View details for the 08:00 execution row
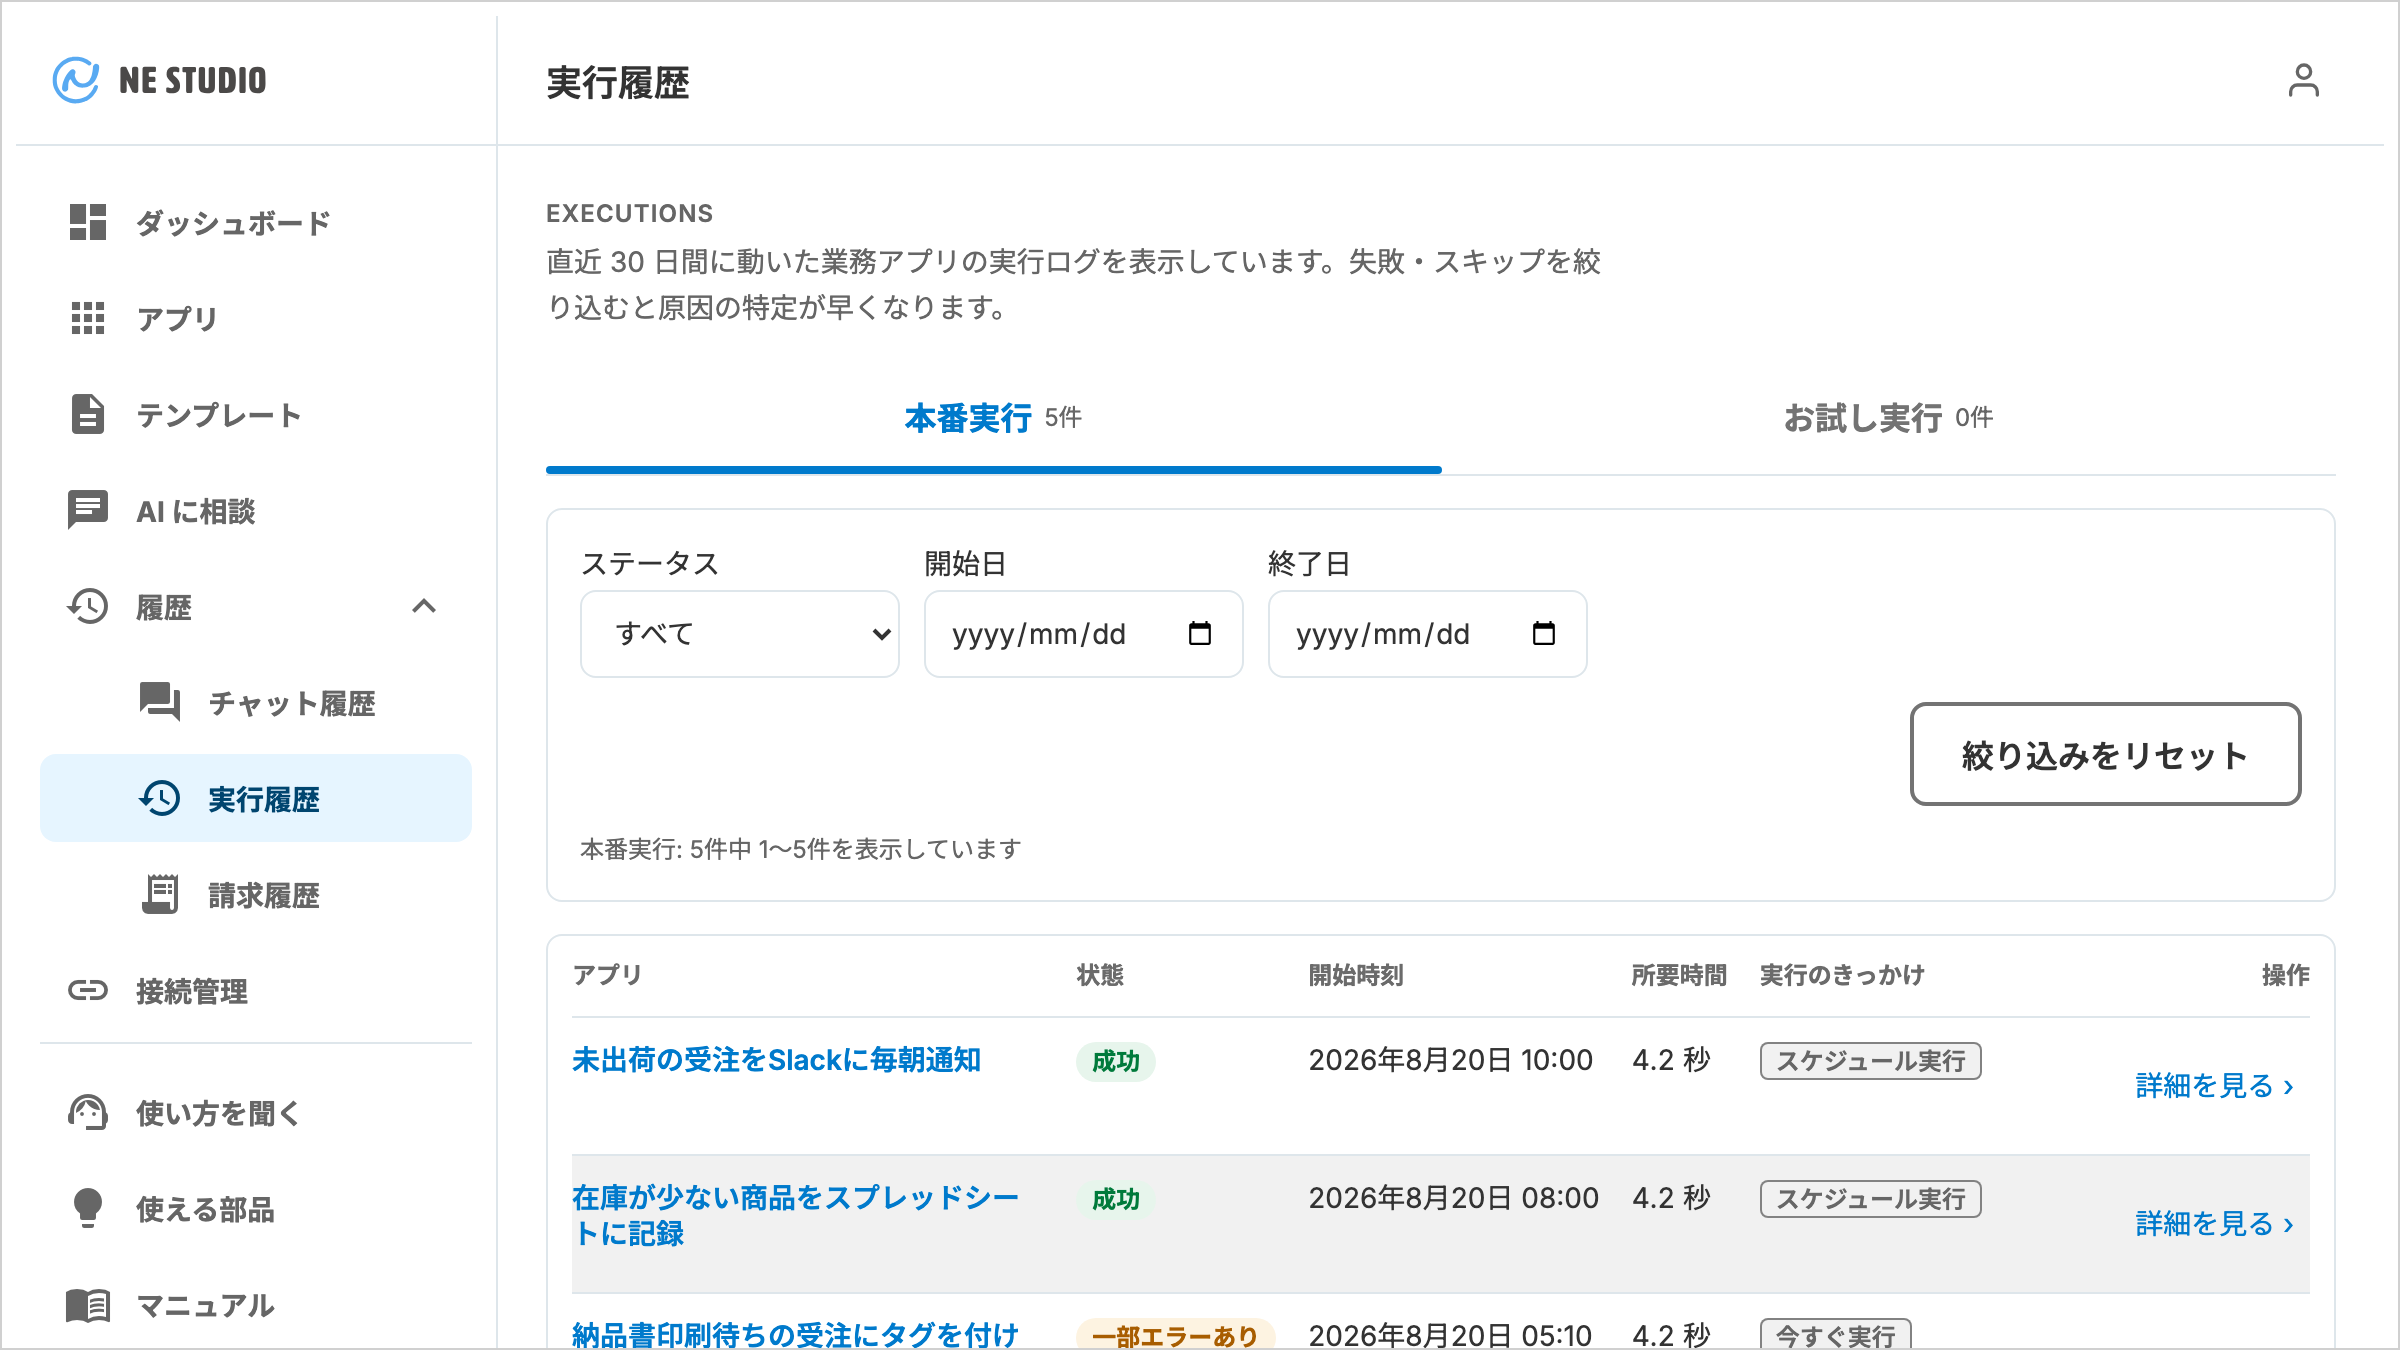The image size is (2400, 1350). tap(2214, 1223)
